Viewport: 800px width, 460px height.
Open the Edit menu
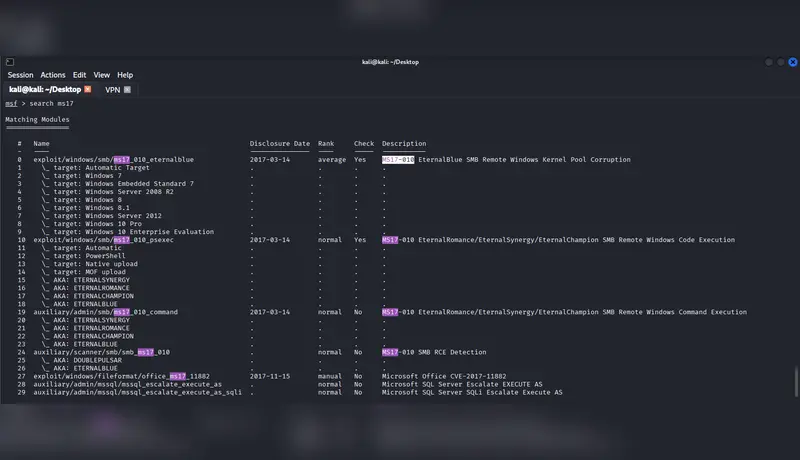tap(80, 75)
